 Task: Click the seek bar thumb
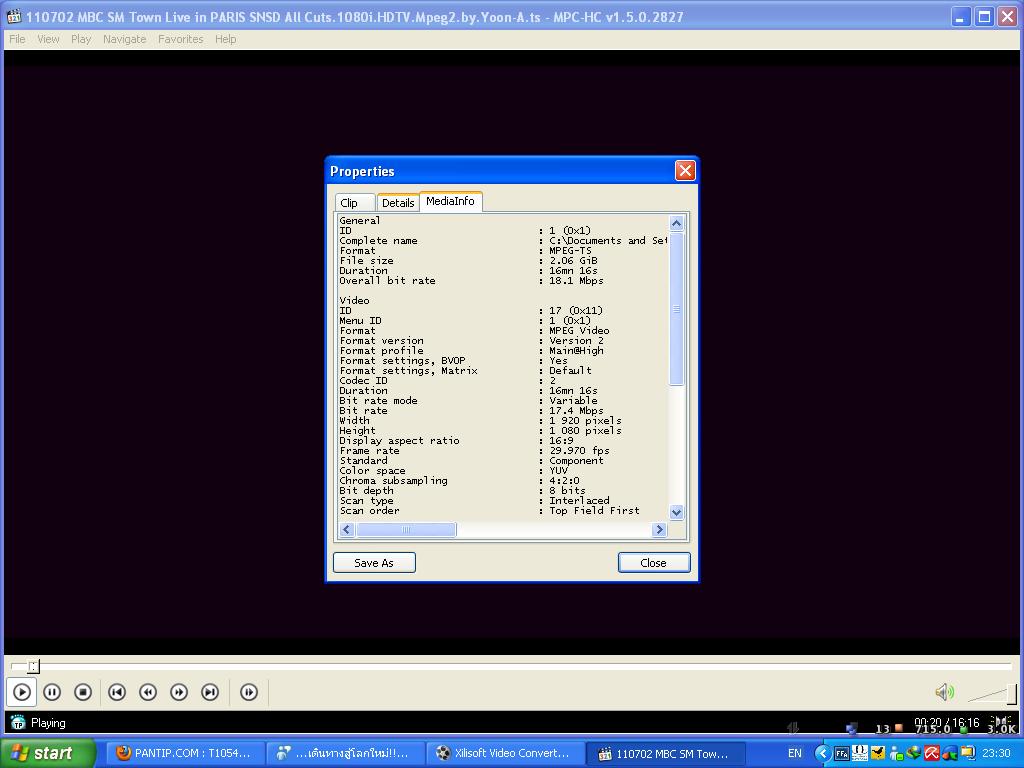[33, 666]
